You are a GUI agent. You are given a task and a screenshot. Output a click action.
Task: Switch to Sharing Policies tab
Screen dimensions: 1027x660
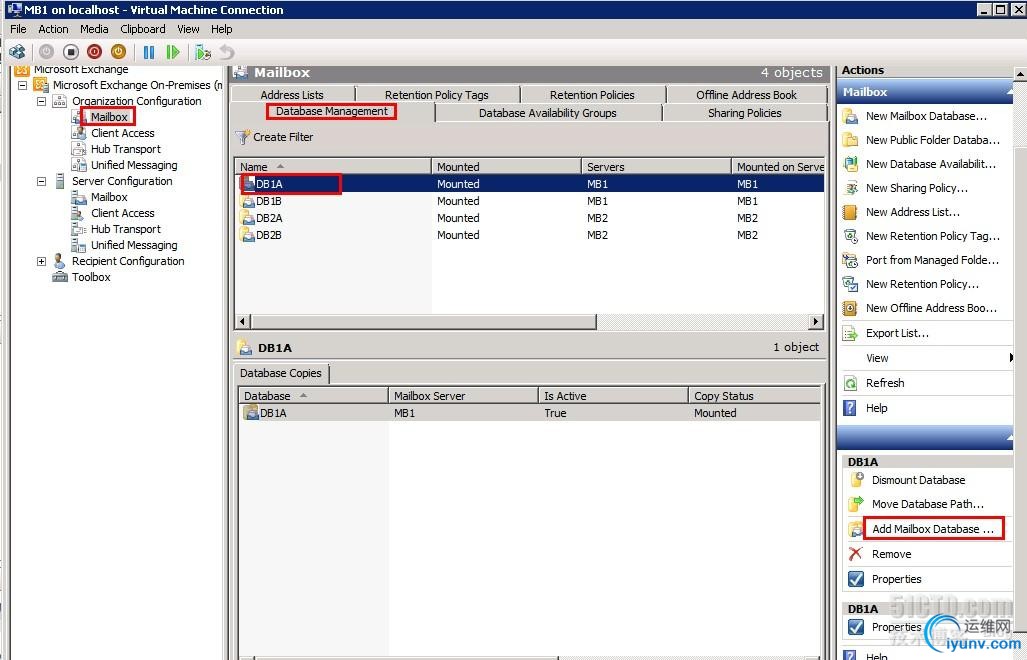point(745,113)
